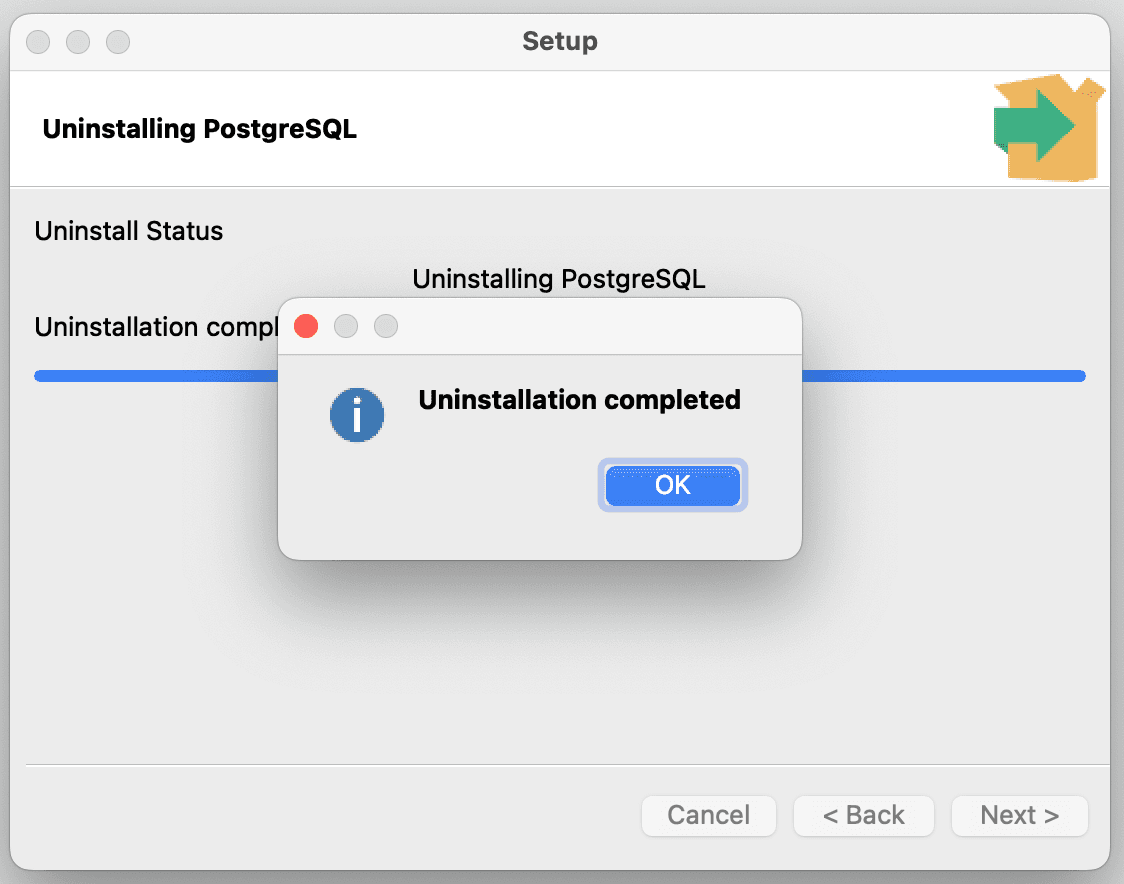
Task: Confirm with the OK button
Action: pyautogui.click(x=672, y=485)
